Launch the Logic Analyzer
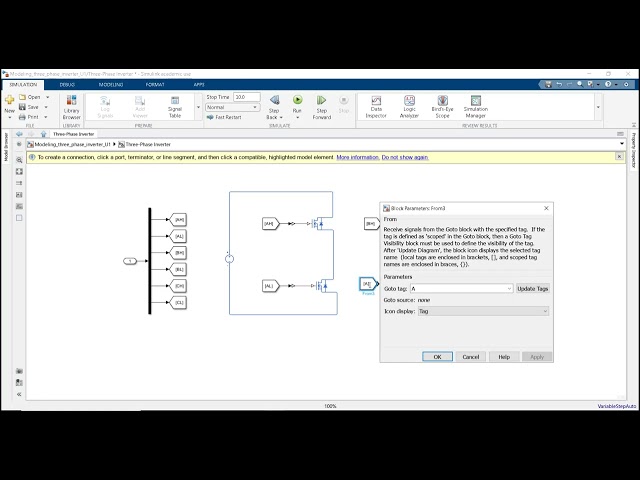 point(409,107)
